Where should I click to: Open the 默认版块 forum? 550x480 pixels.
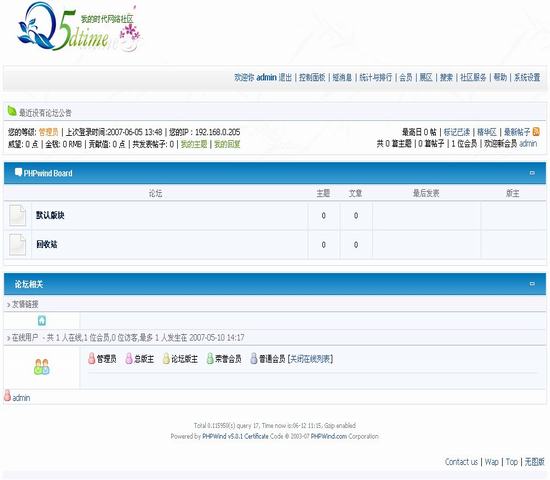tap(50, 215)
